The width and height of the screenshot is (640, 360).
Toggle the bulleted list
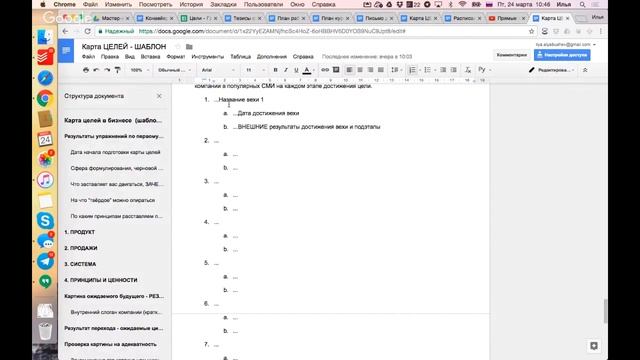point(428,70)
